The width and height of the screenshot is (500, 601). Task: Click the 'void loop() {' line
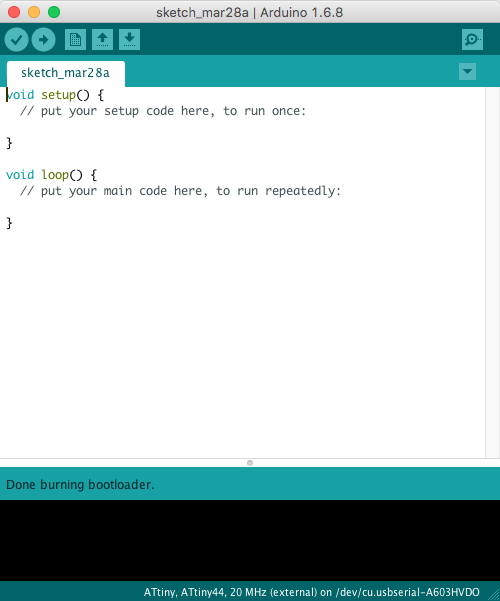coord(52,175)
